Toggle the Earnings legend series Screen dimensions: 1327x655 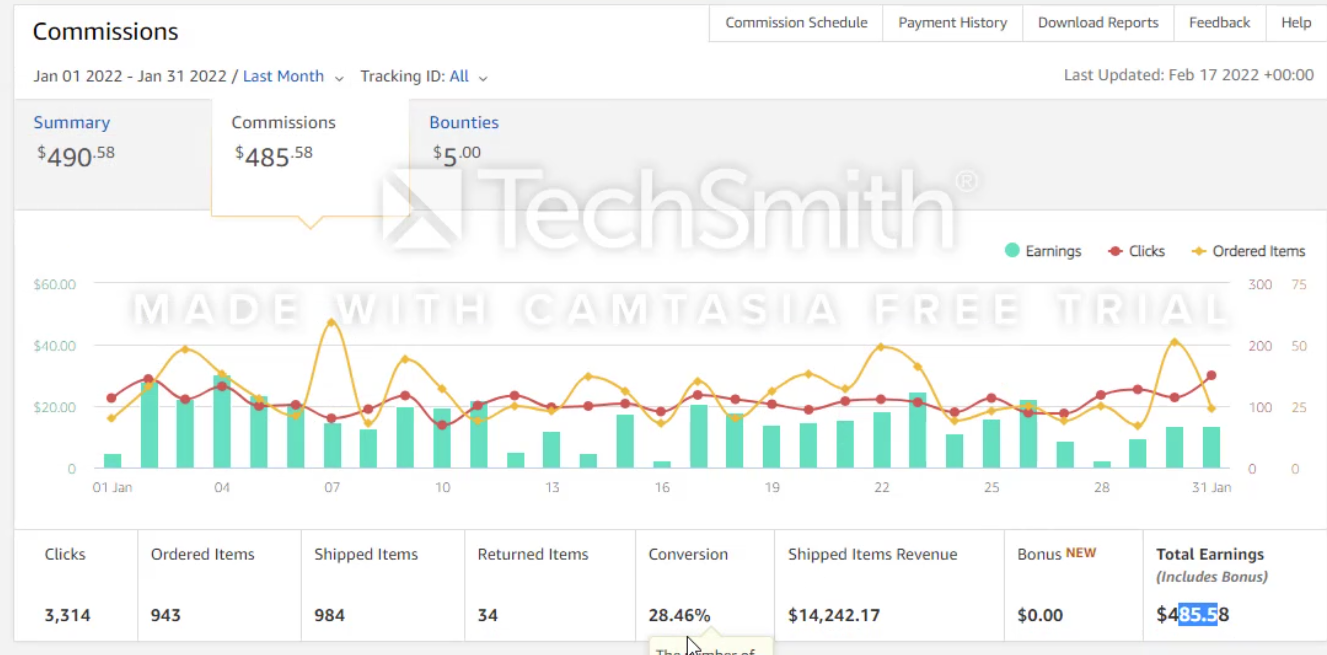[x=1043, y=251]
